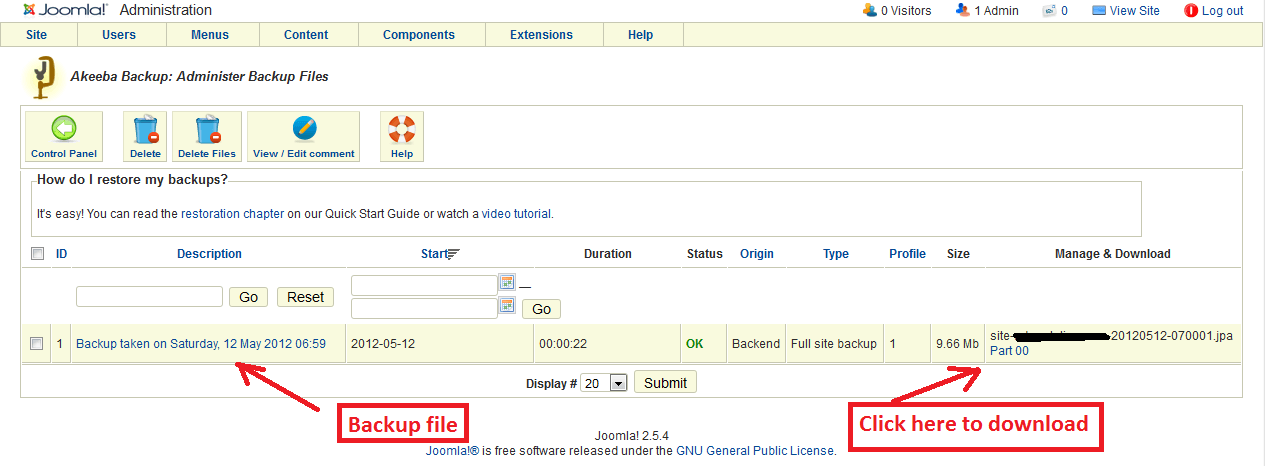Sort table by Type column header

(x=836, y=254)
